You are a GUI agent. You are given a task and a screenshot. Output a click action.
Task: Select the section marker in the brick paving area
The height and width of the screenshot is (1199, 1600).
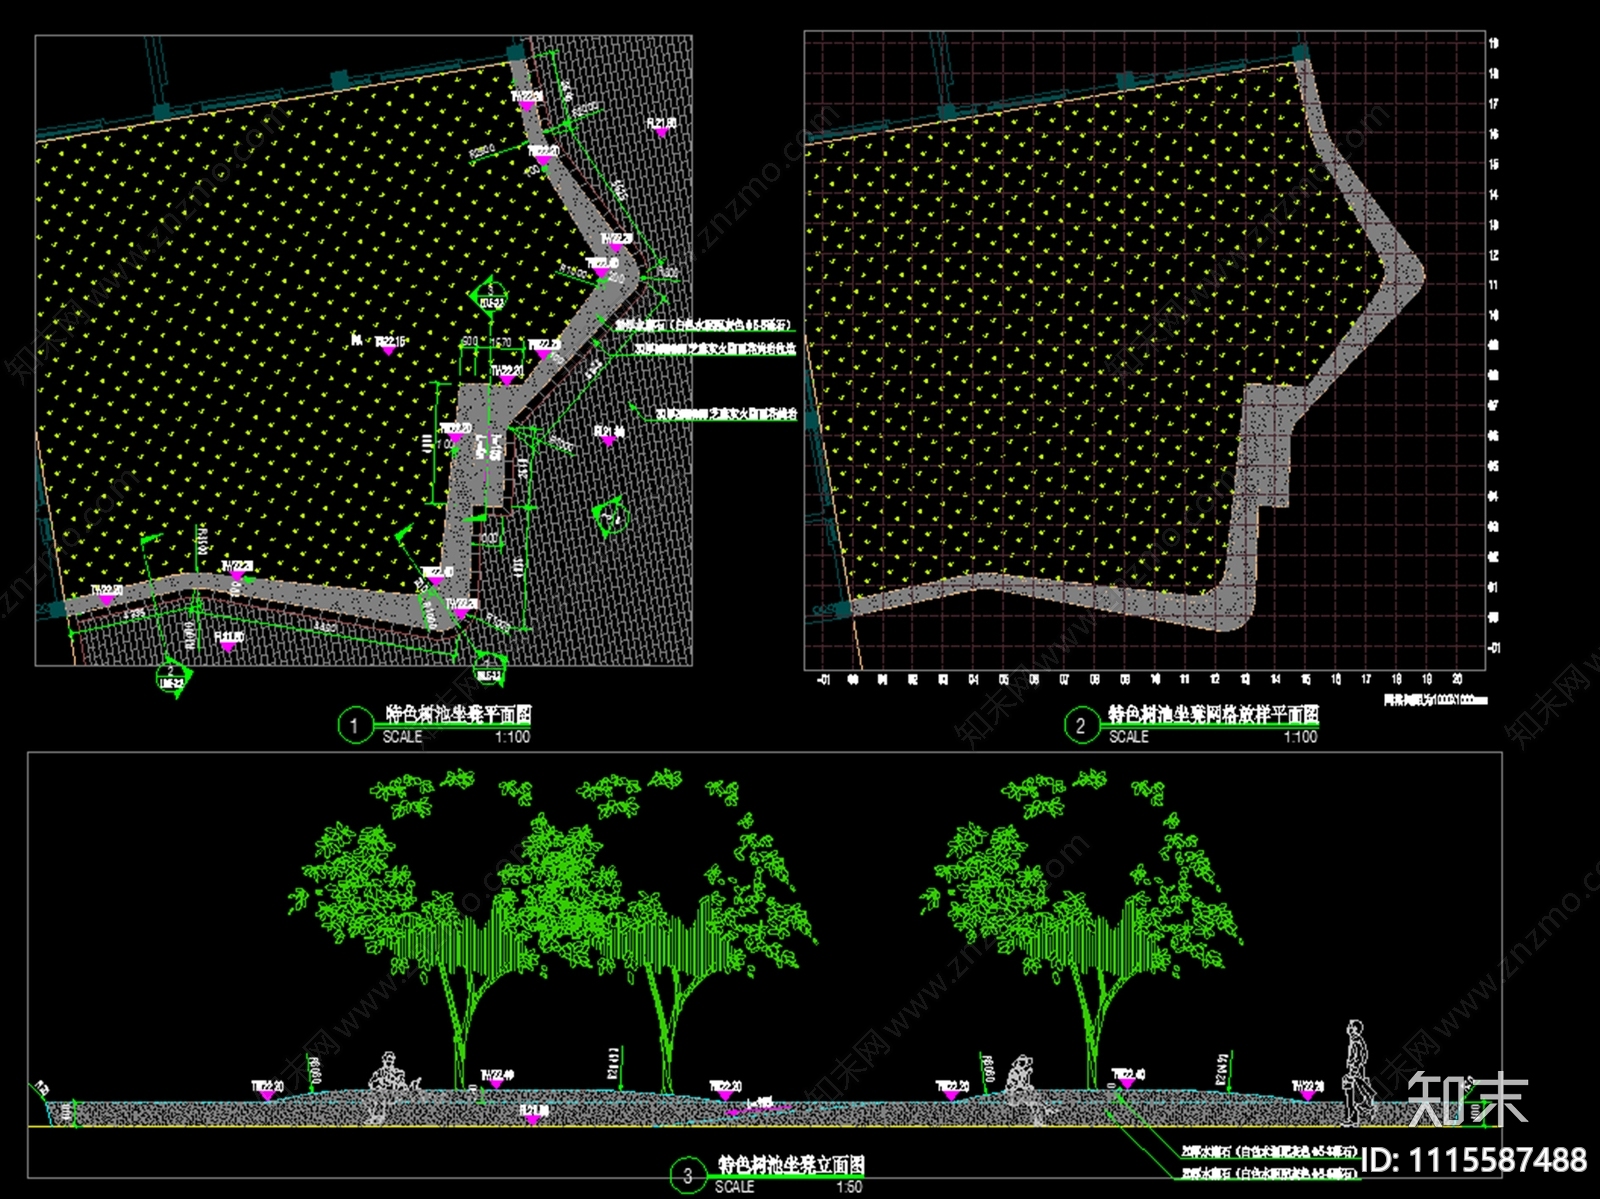(x=610, y=516)
